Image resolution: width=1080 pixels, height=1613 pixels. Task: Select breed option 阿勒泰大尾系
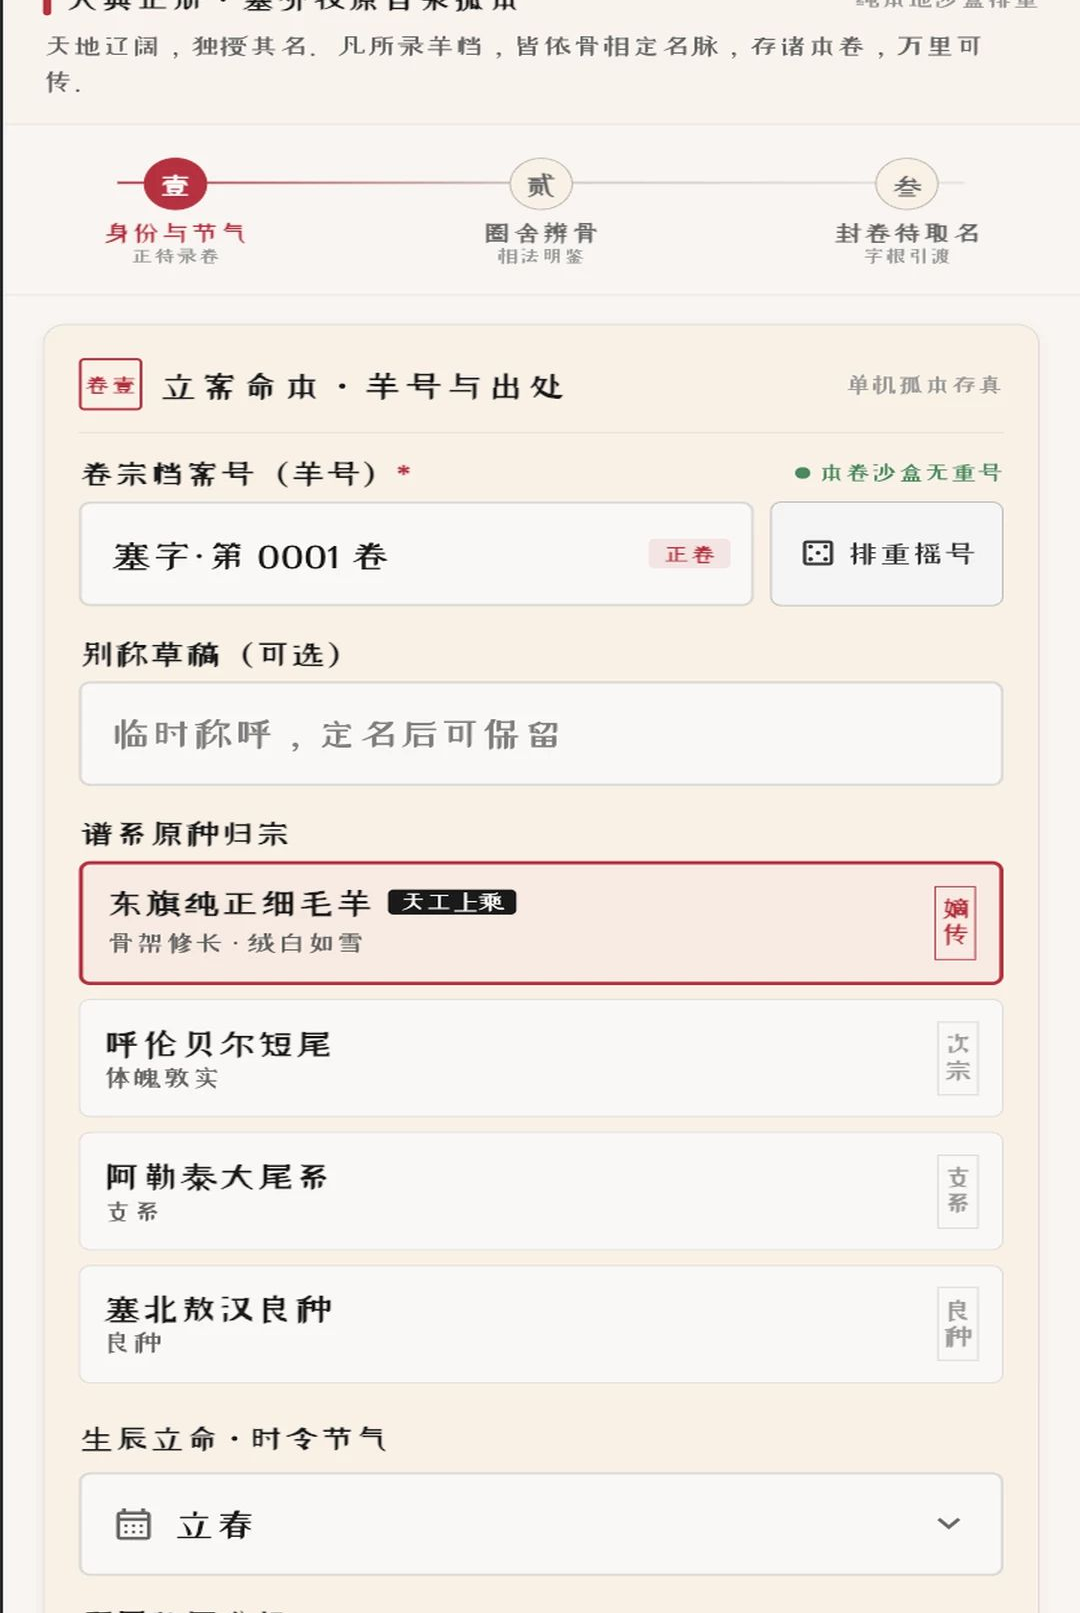tap(541, 1191)
